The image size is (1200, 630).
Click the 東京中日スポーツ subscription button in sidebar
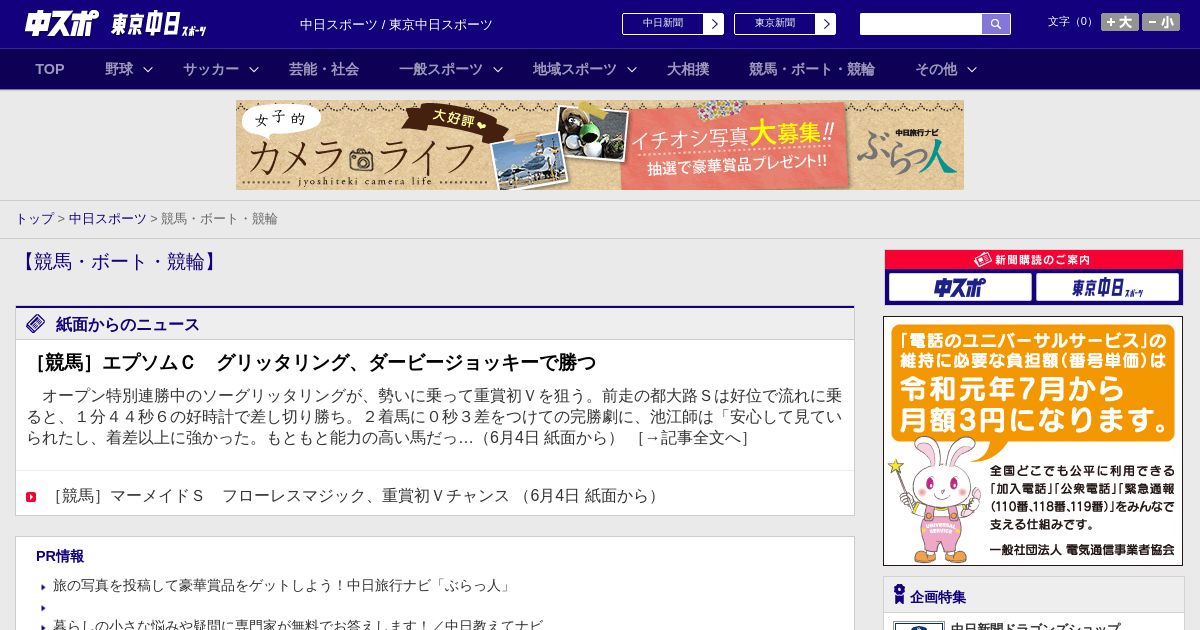[1107, 288]
